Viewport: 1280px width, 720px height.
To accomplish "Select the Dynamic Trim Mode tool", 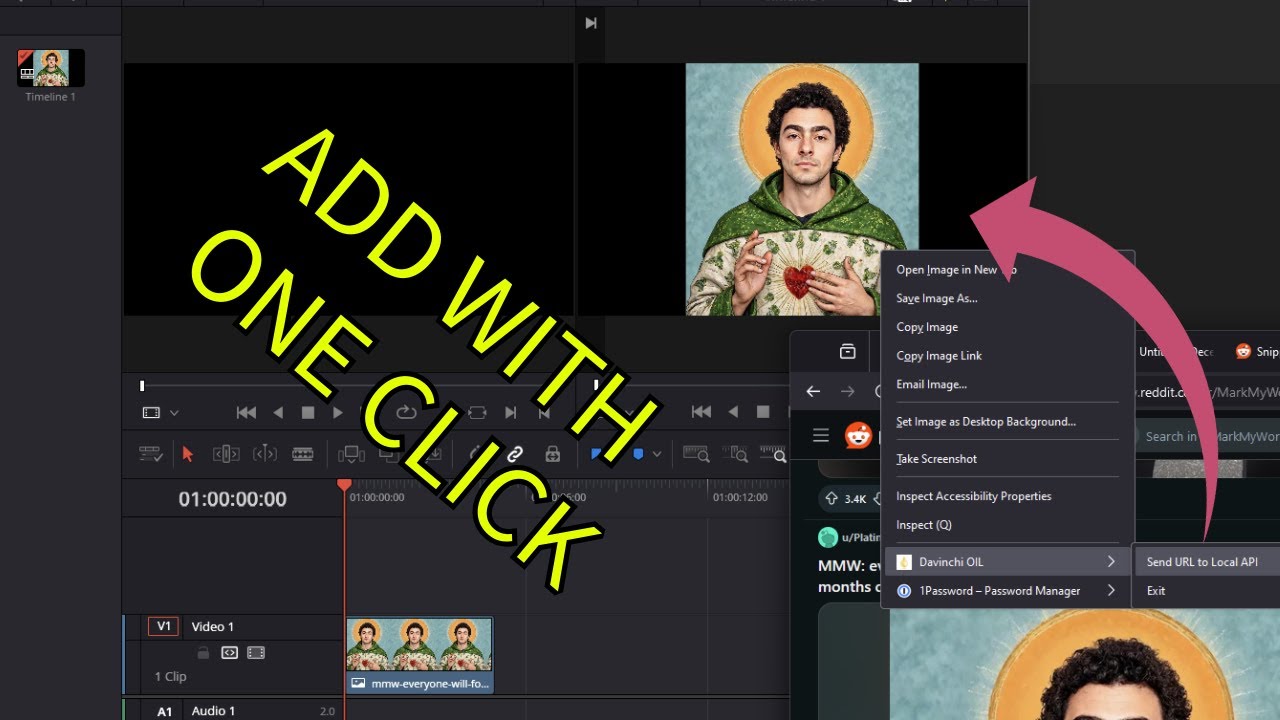I will coord(265,454).
